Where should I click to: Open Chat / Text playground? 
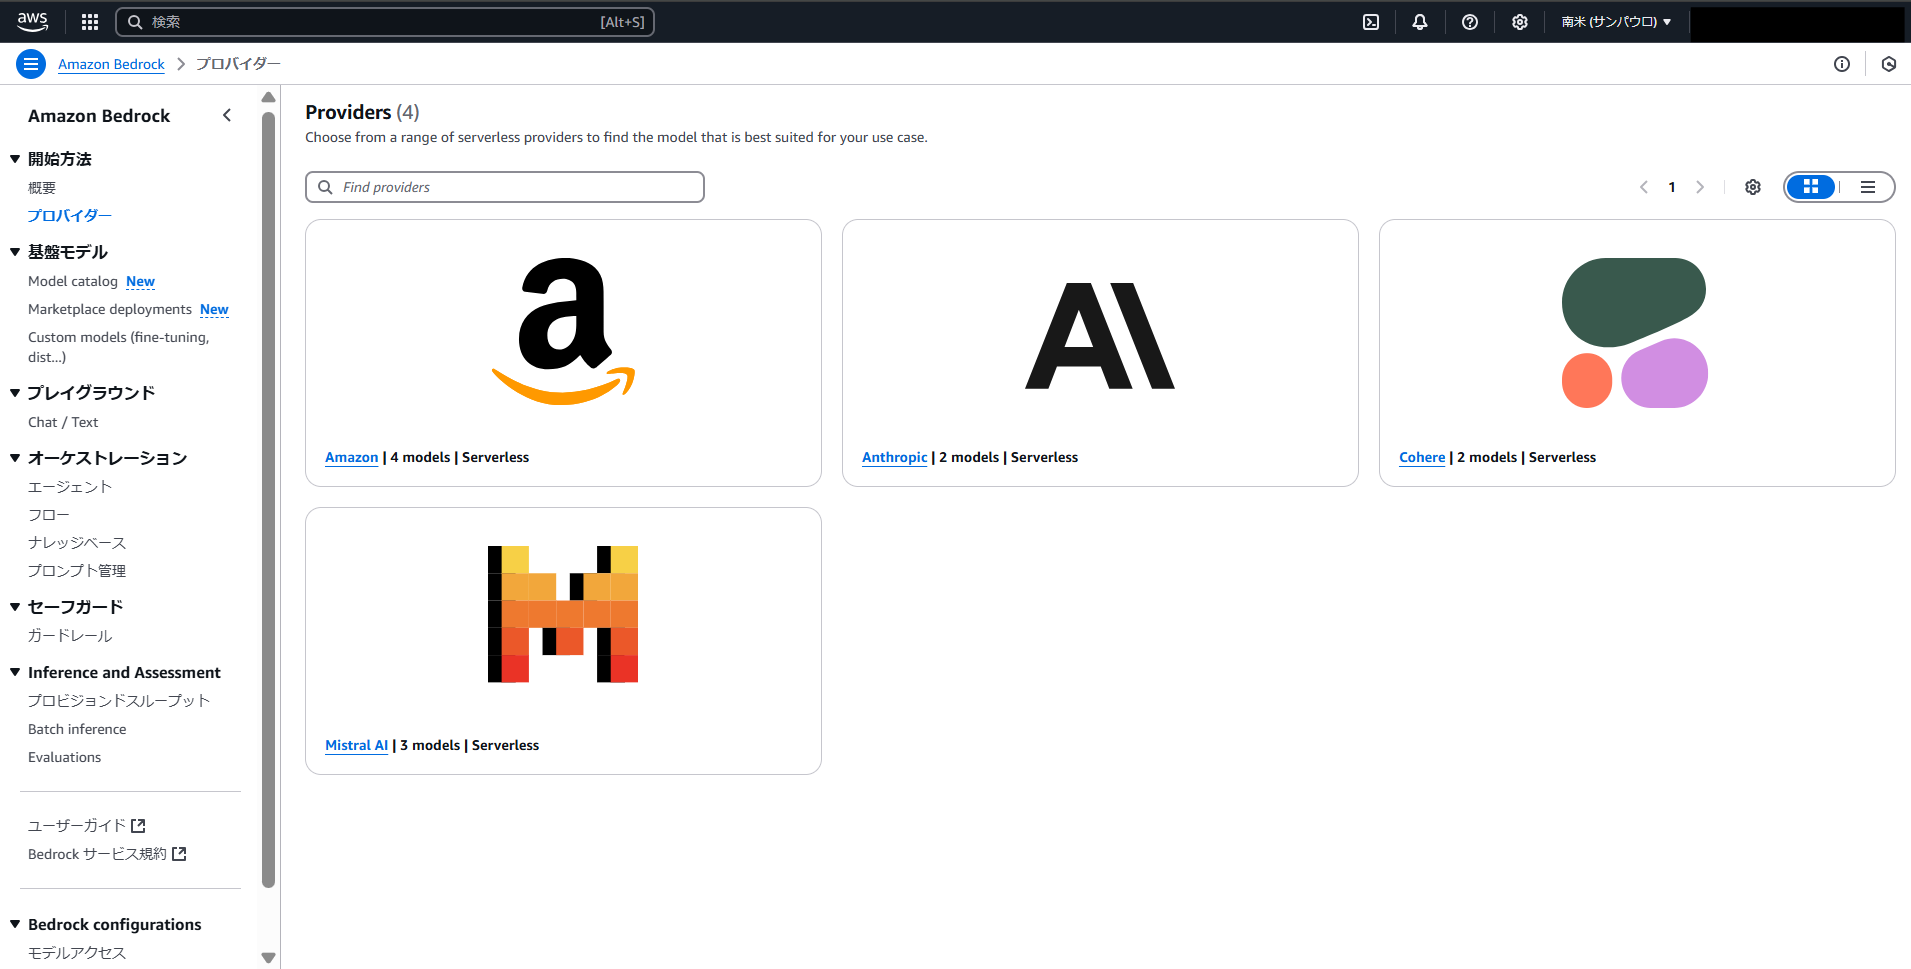pyautogui.click(x=63, y=423)
